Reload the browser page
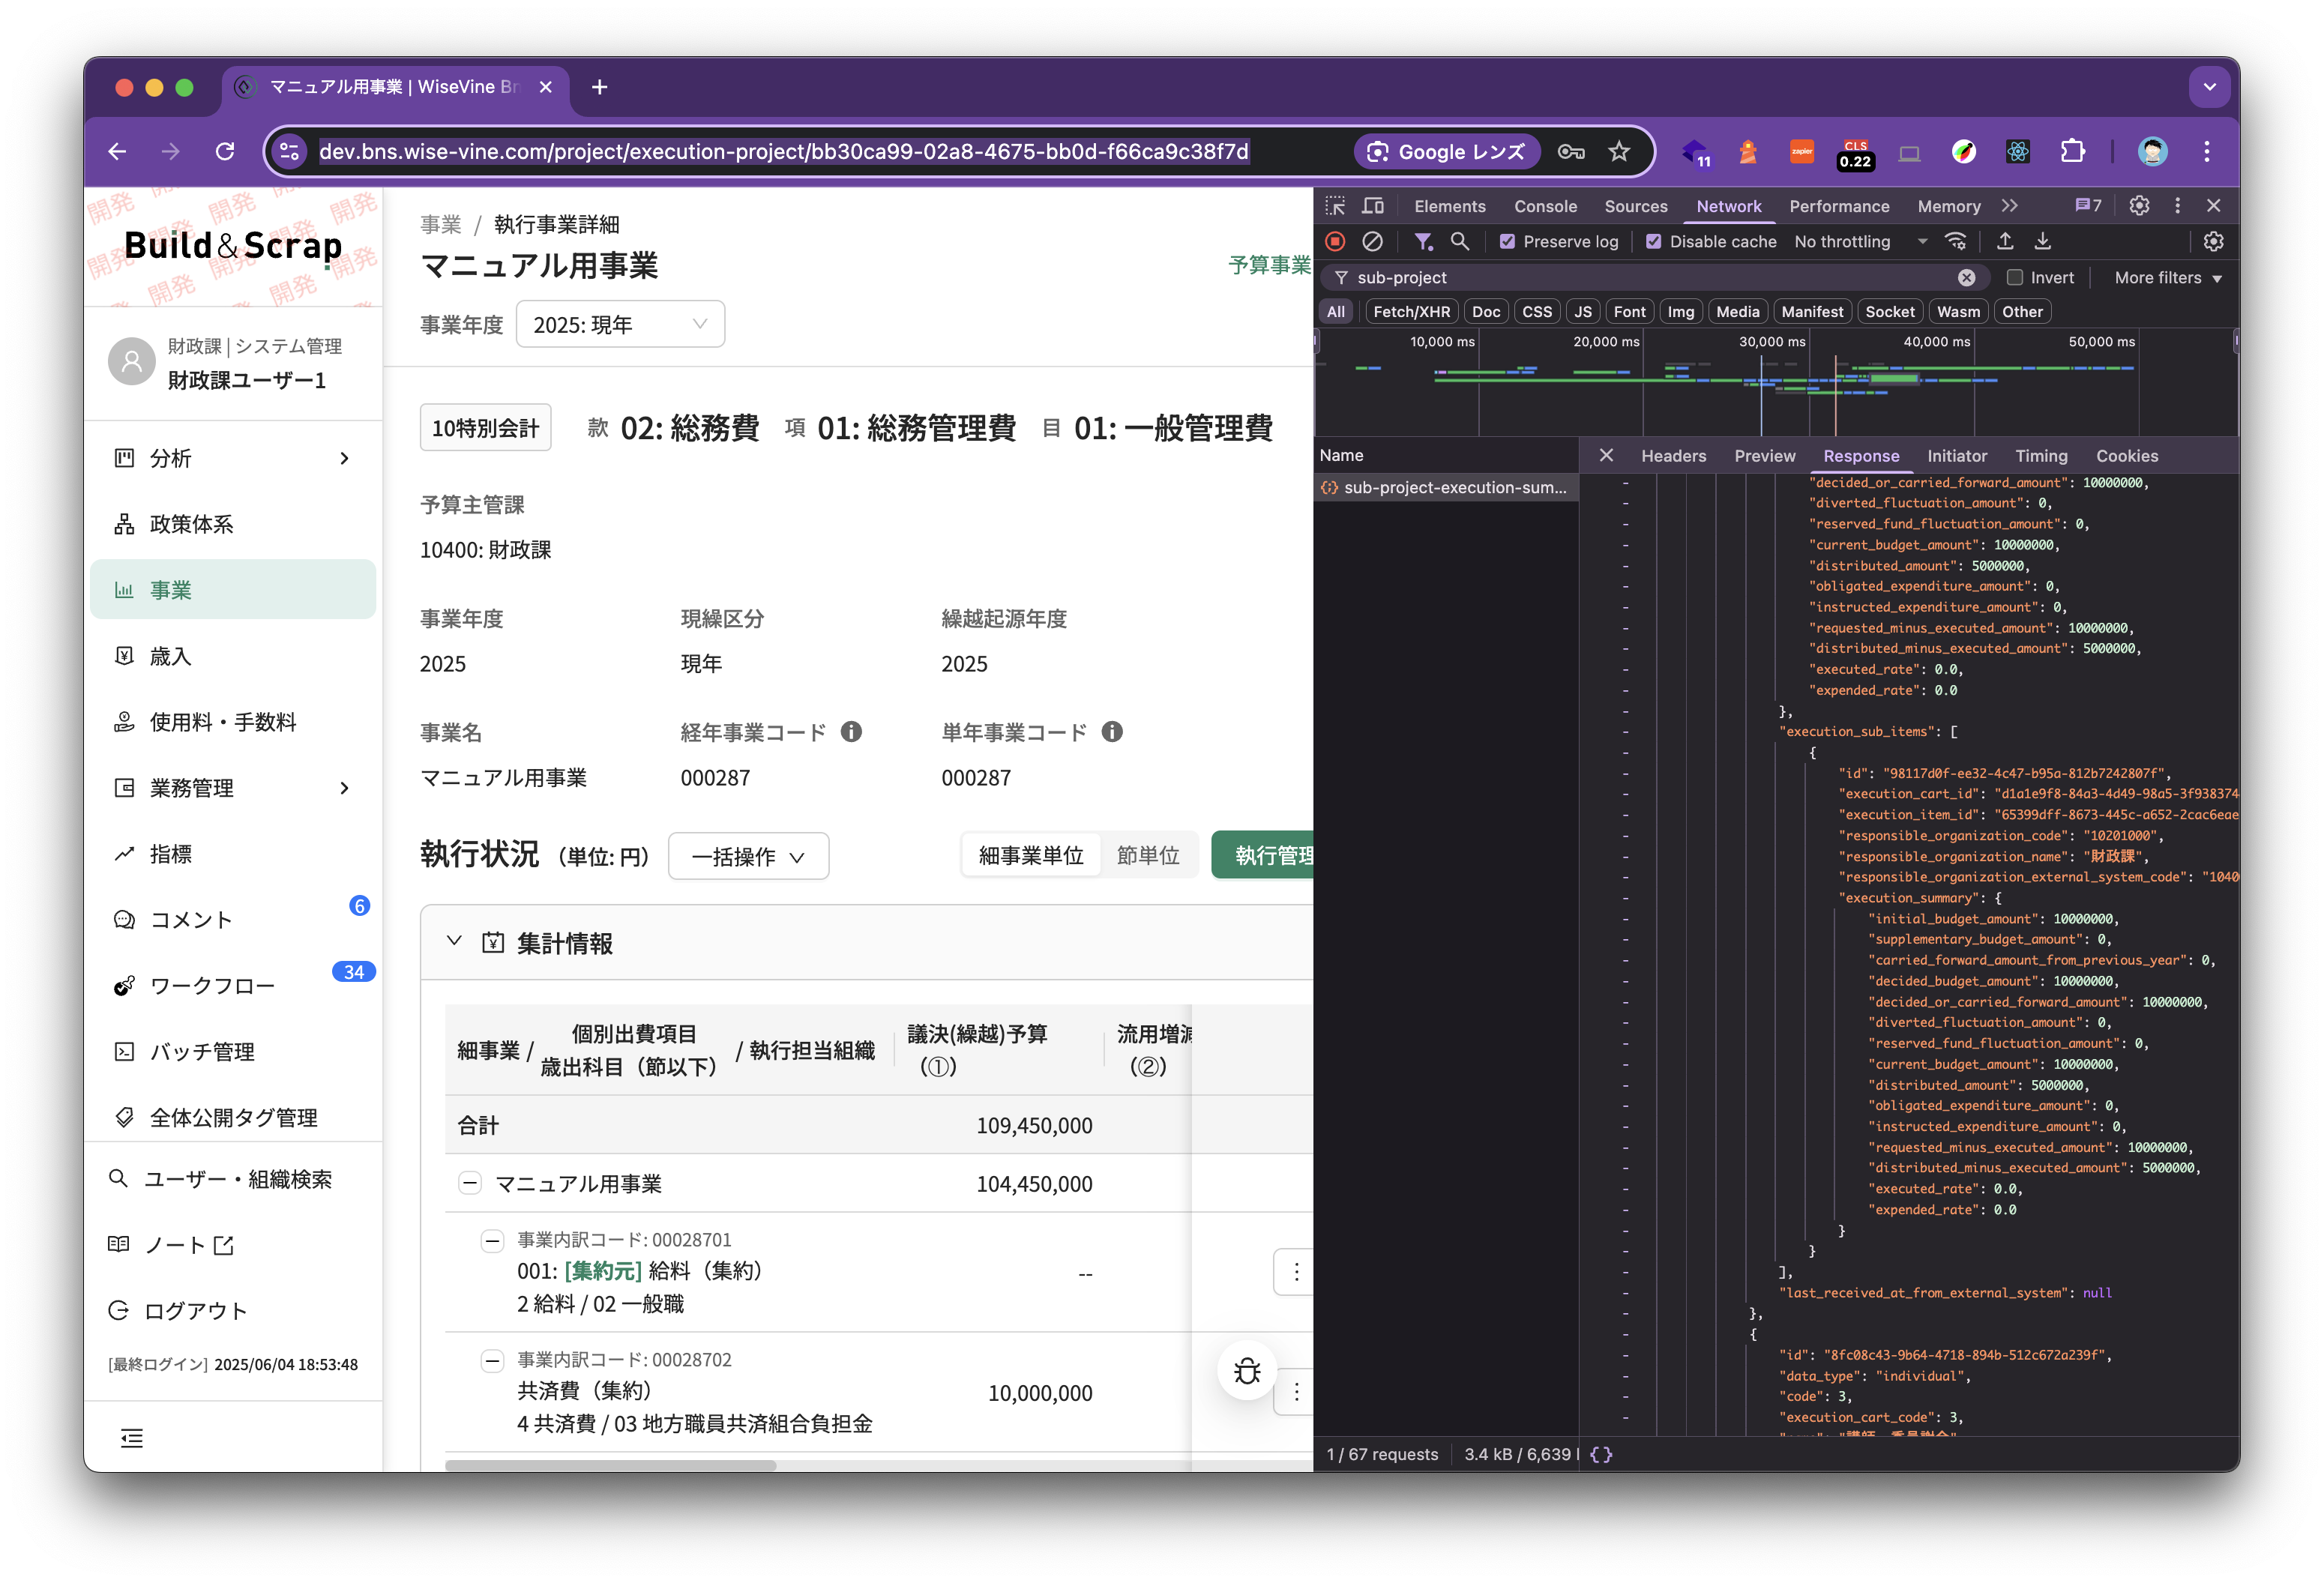The height and width of the screenshot is (1583, 2324). (225, 151)
